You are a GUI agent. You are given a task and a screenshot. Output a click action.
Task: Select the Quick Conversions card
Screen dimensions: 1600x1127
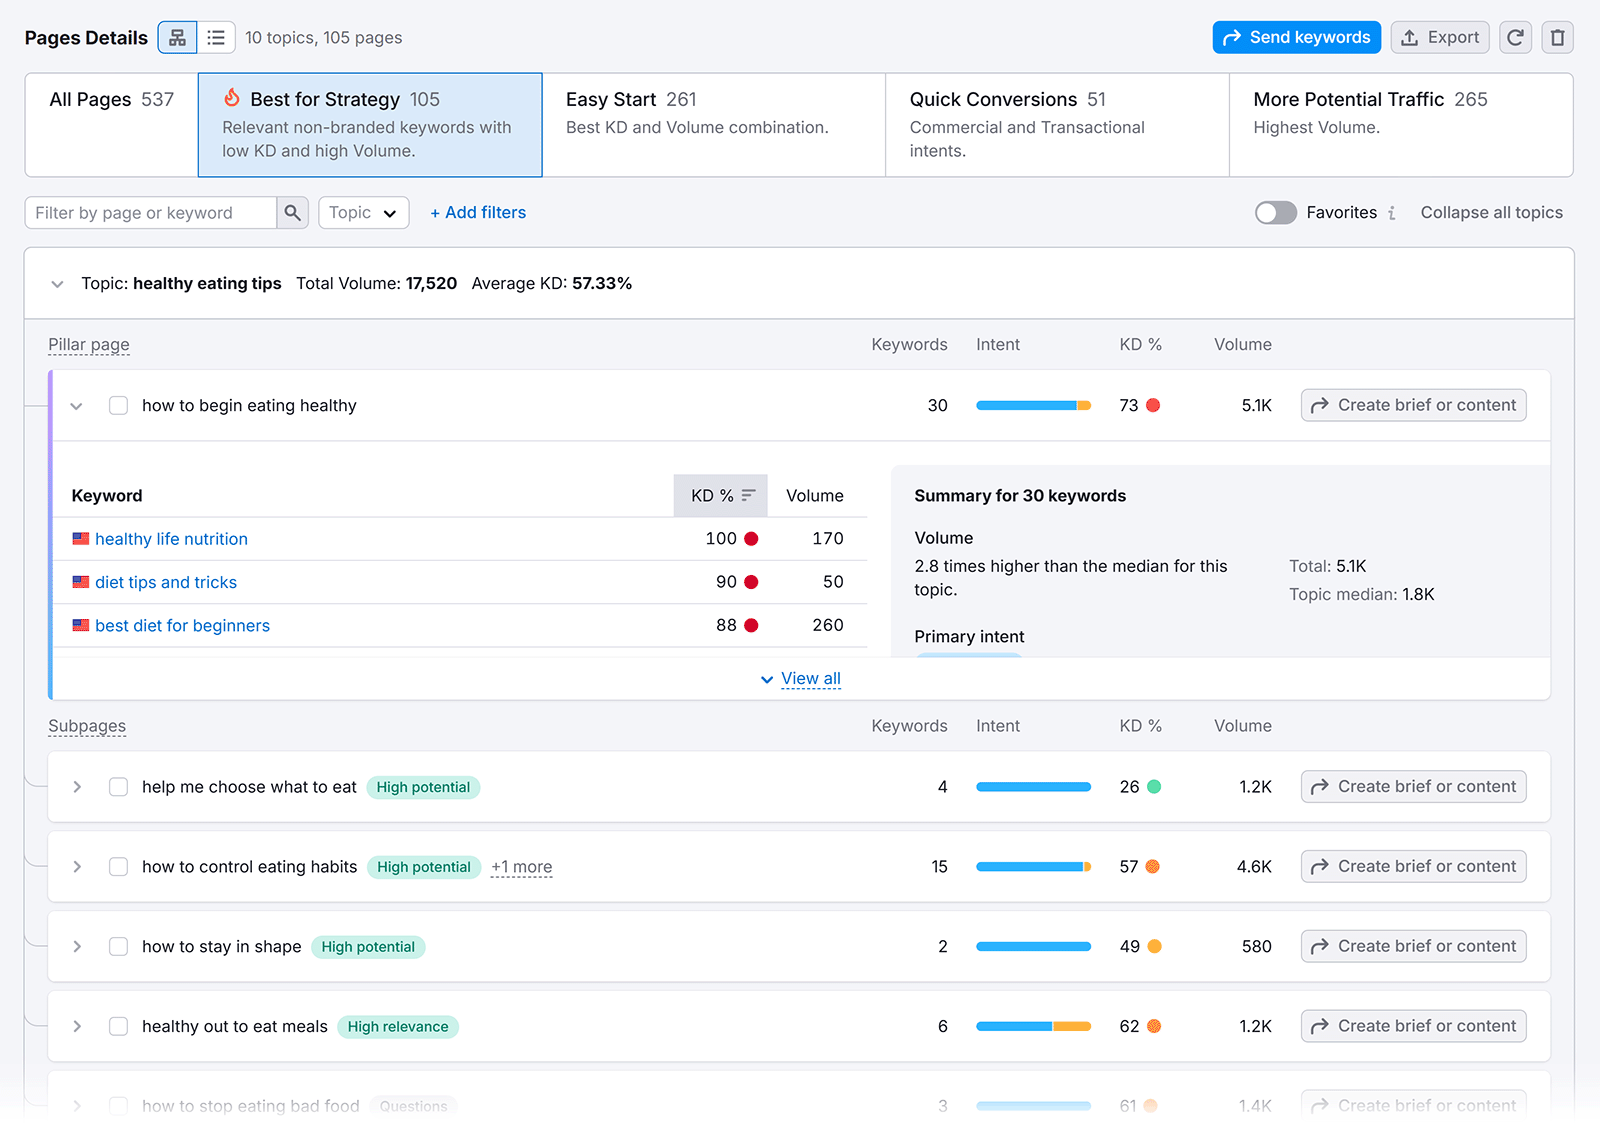coord(1056,125)
